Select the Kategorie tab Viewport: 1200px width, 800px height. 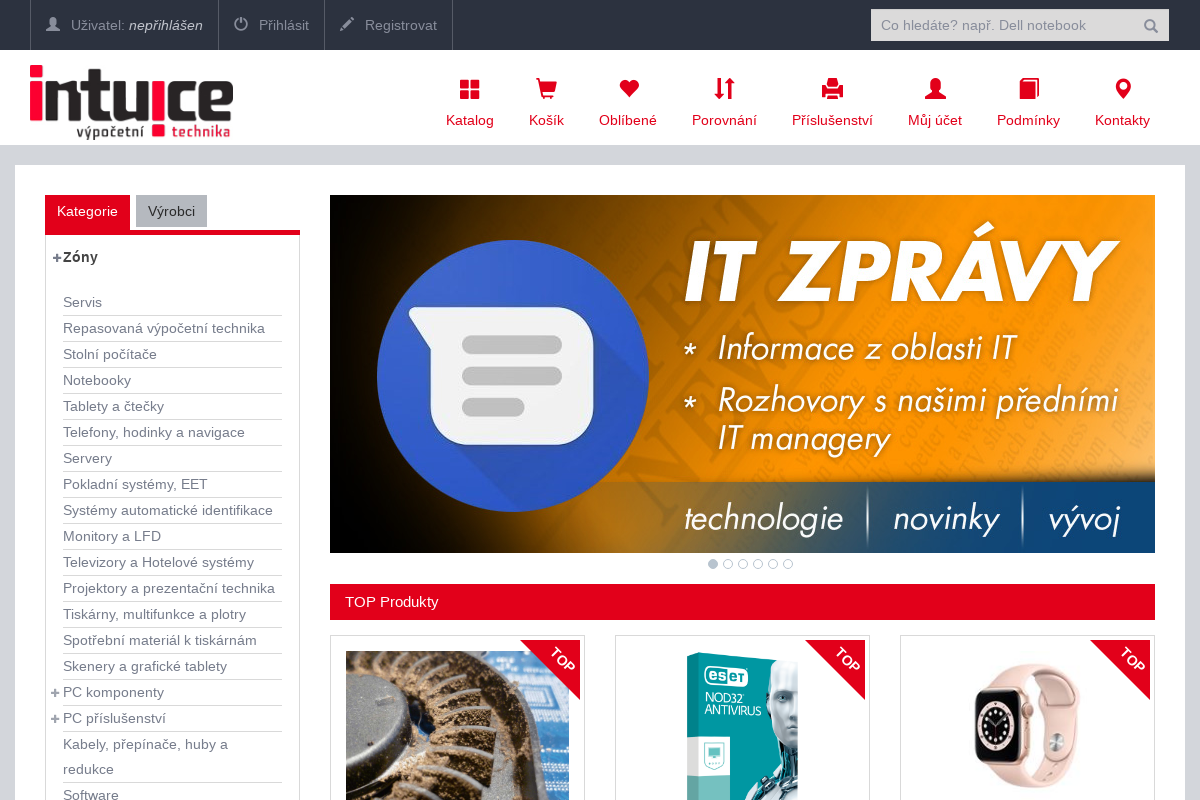pos(87,211)
